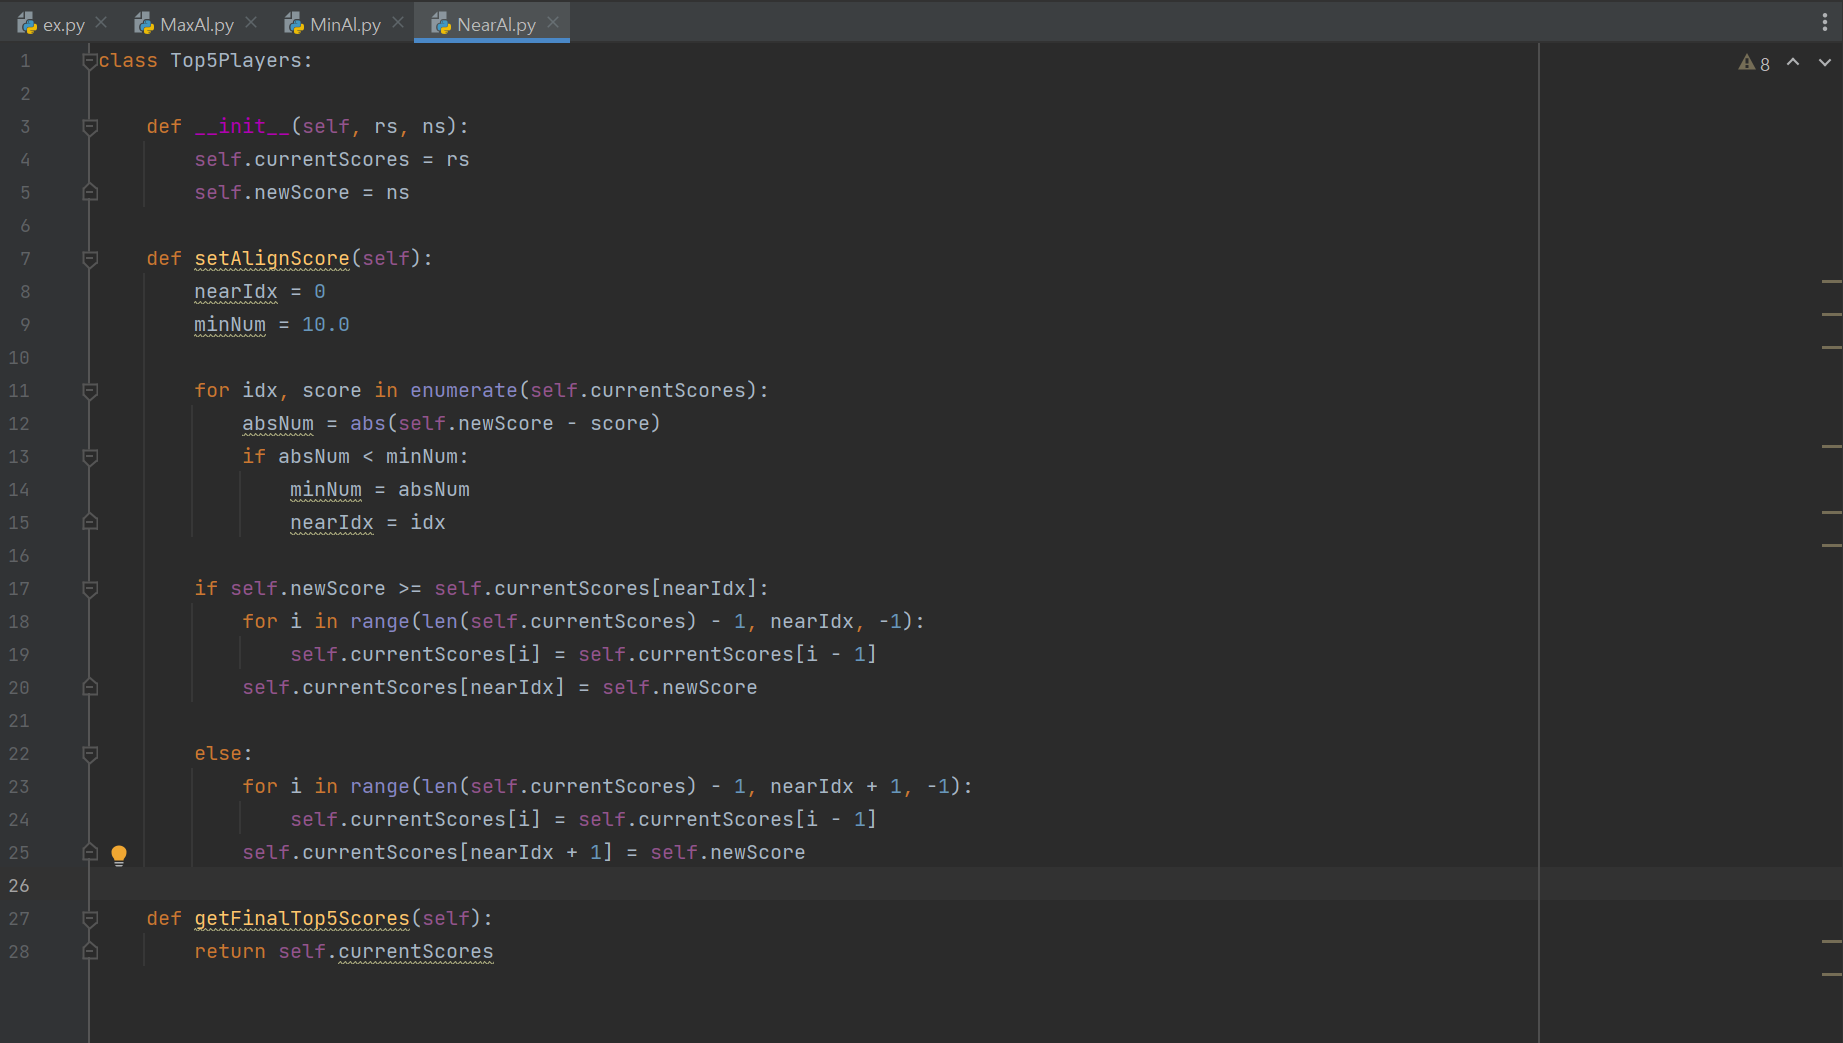Click the Python file icon on MaxAl.py tab
This screenshot has height=1043, width=1843.
pos(144,24)
